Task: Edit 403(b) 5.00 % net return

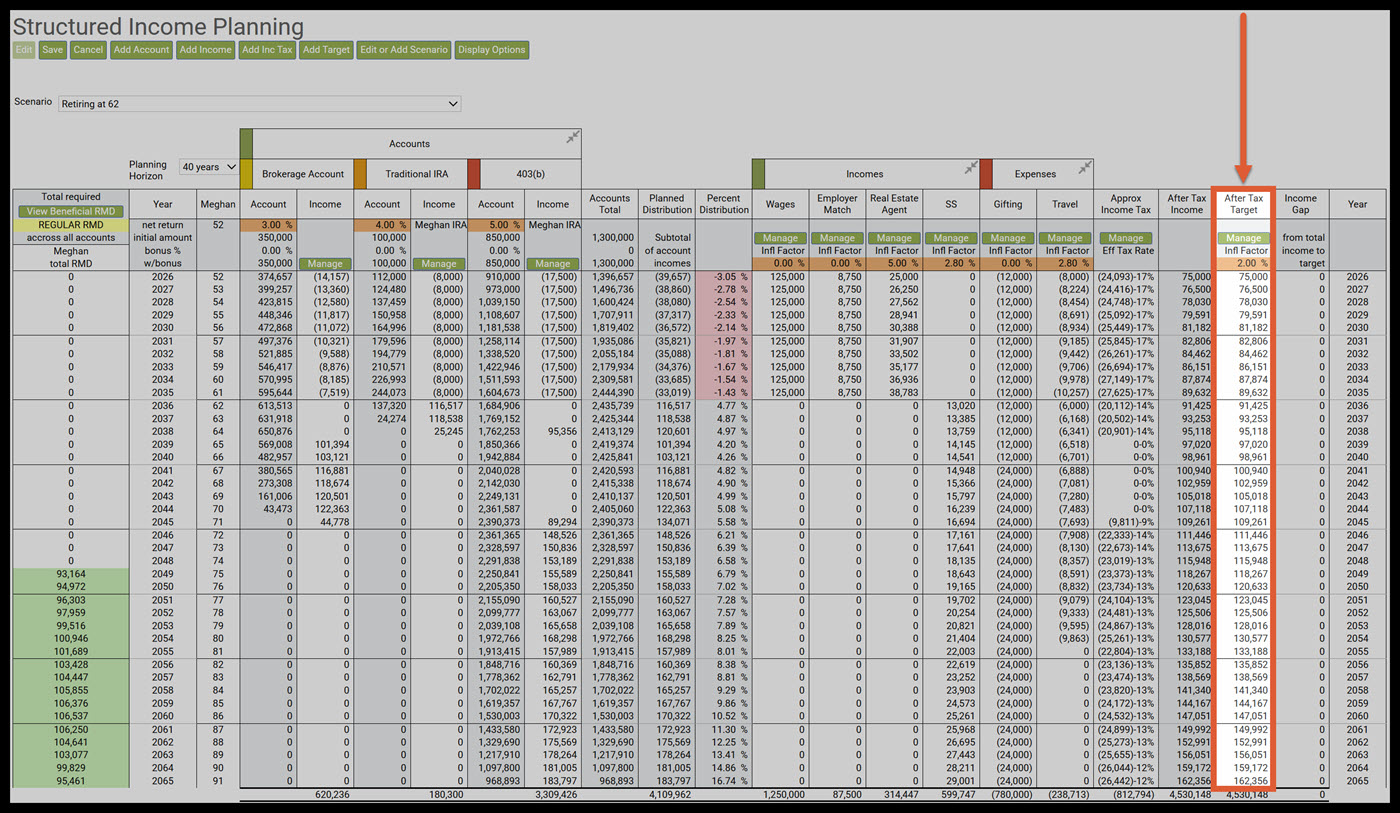Action: point(496,225)
